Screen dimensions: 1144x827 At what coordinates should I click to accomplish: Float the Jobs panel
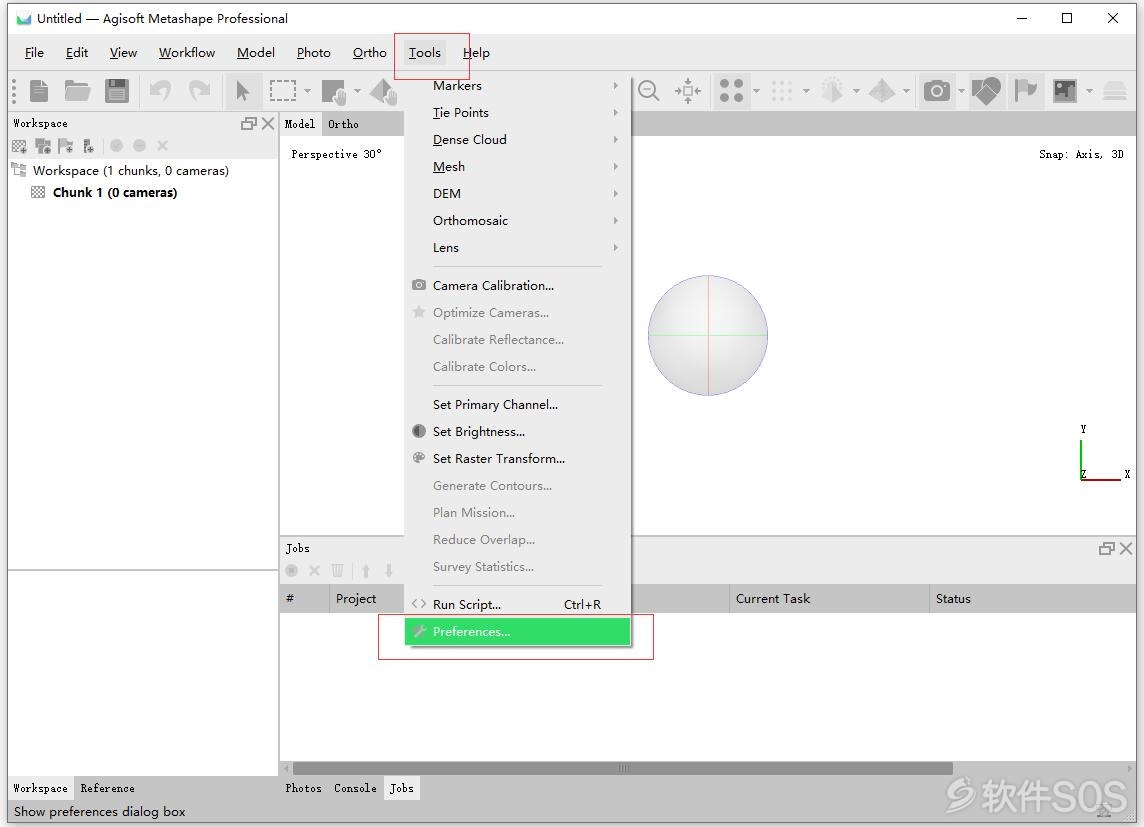(1107, 548)
